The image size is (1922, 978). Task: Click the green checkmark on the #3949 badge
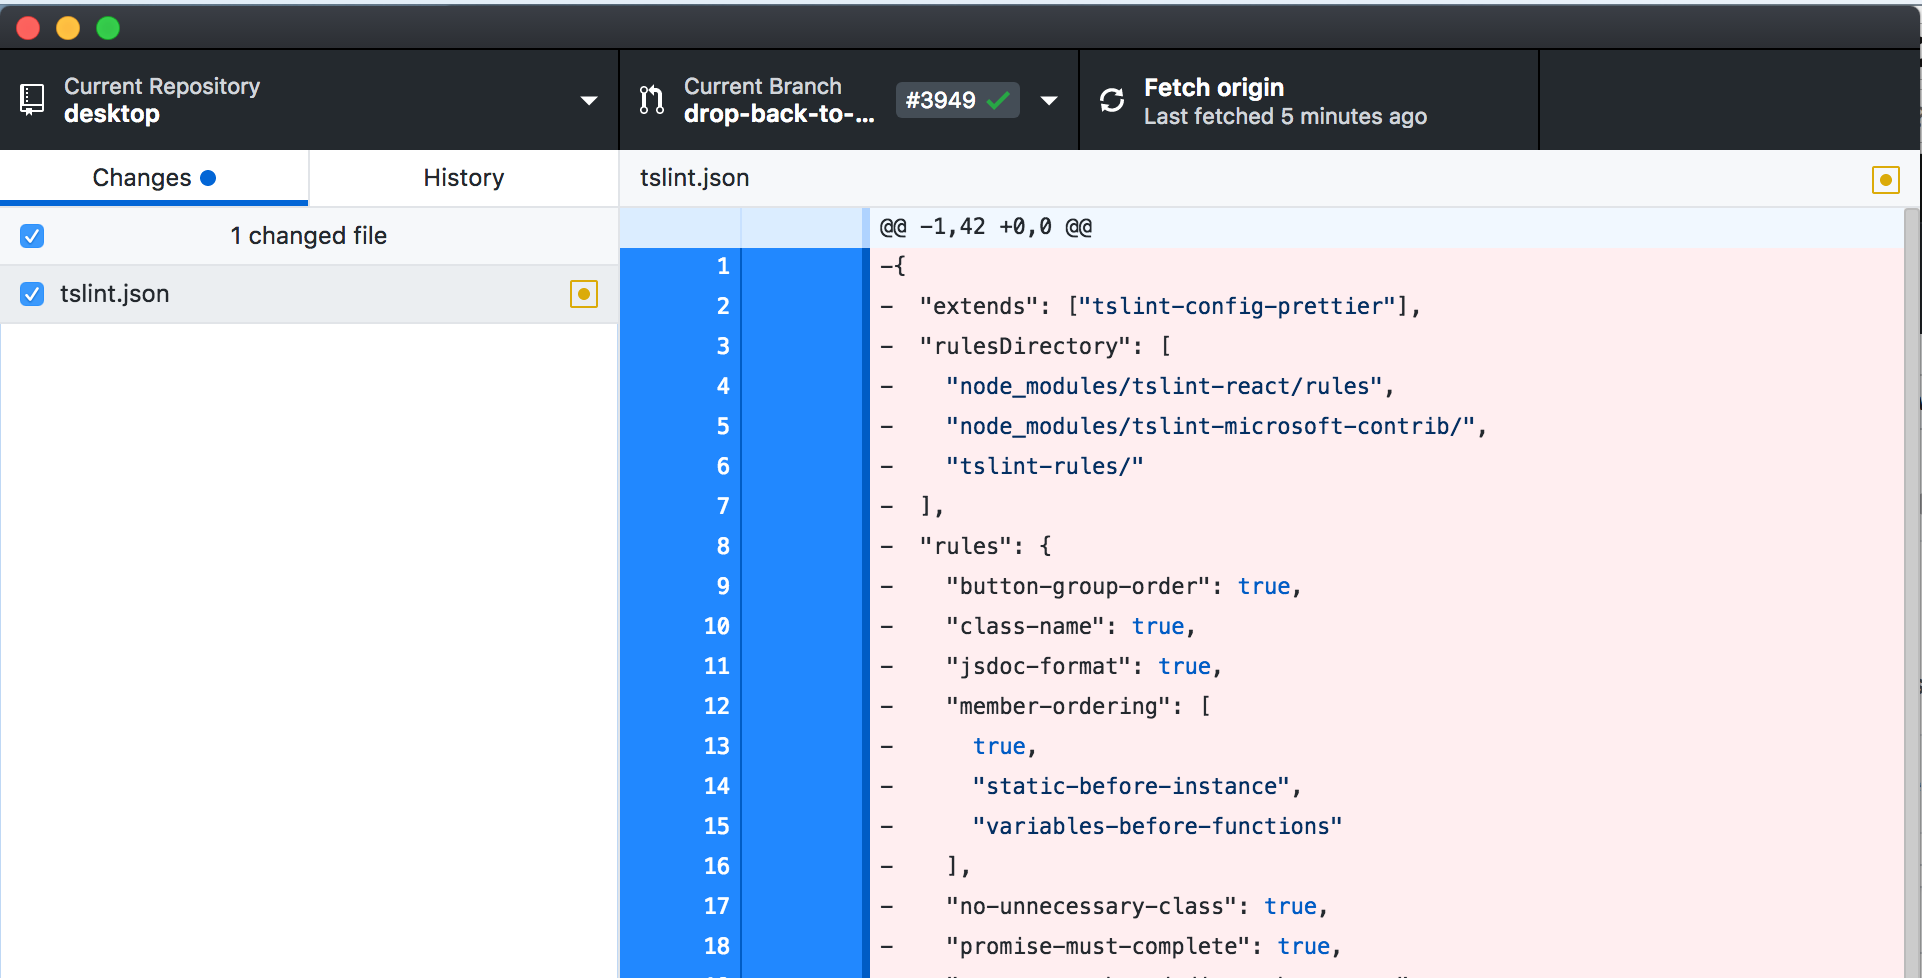click(x=998, y=99)
